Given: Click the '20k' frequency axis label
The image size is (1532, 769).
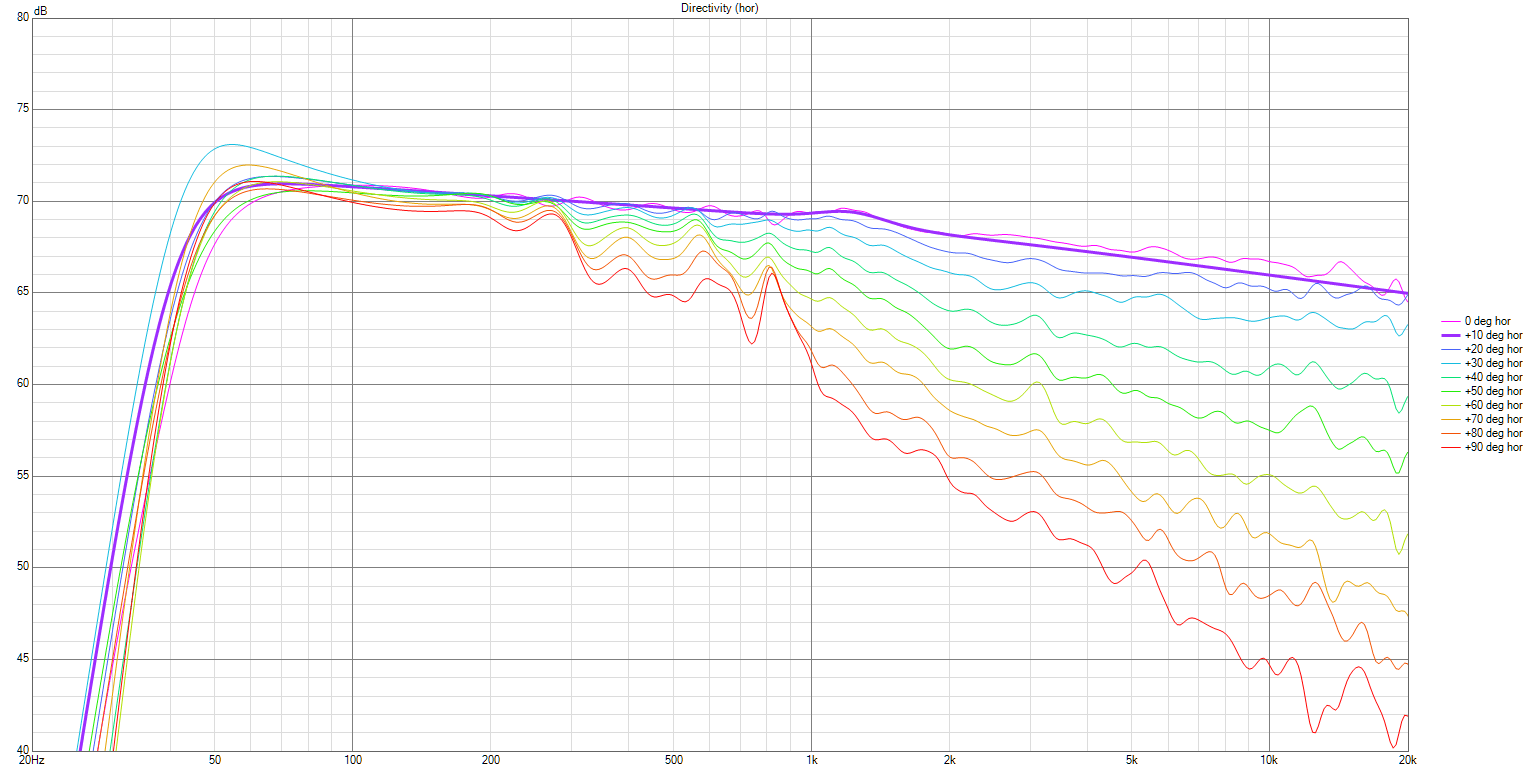Looking at the screenshot, I should pos(1407,761).
